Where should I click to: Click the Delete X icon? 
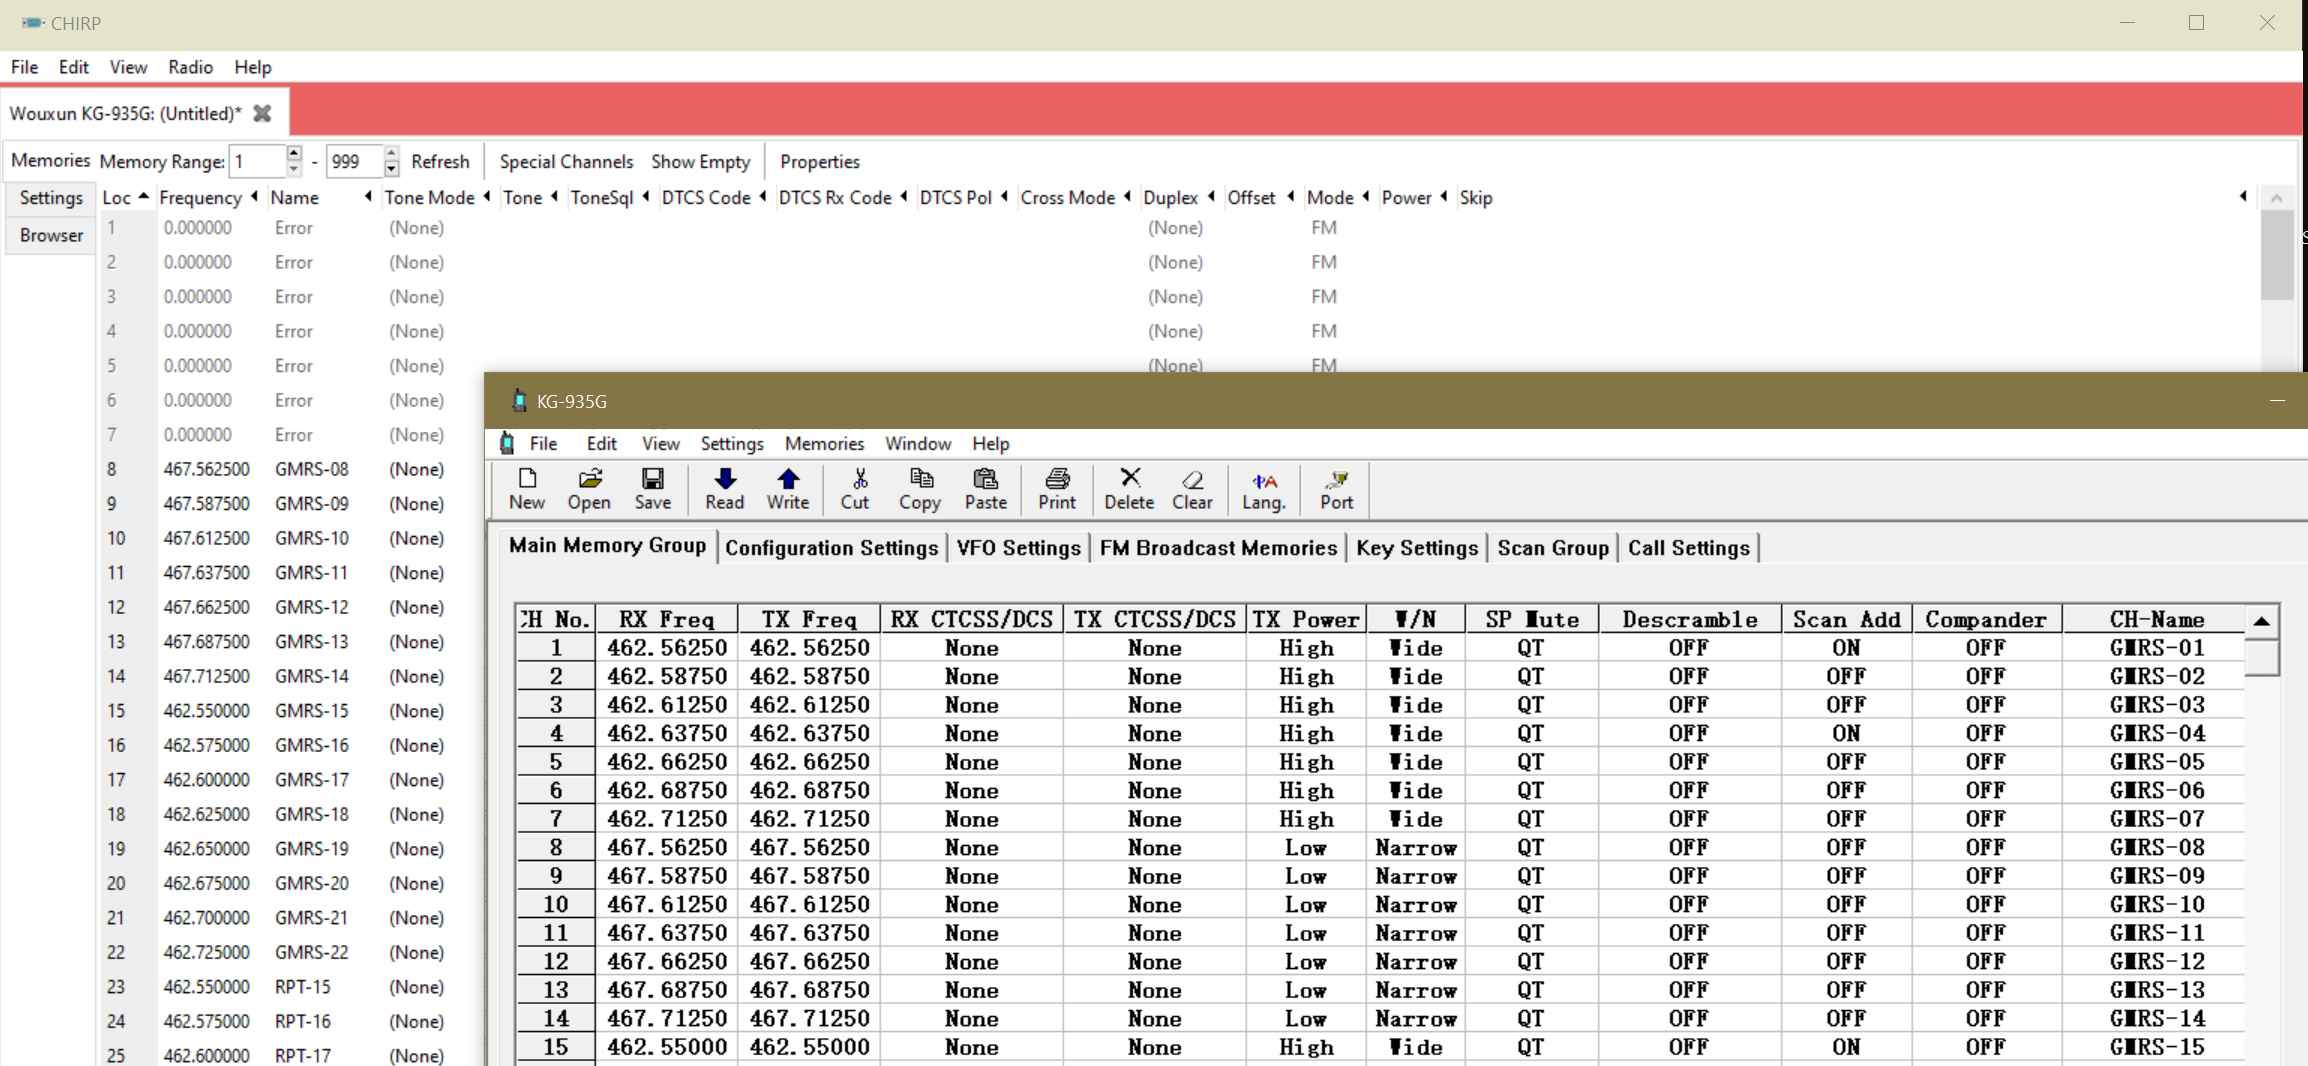1129,489
